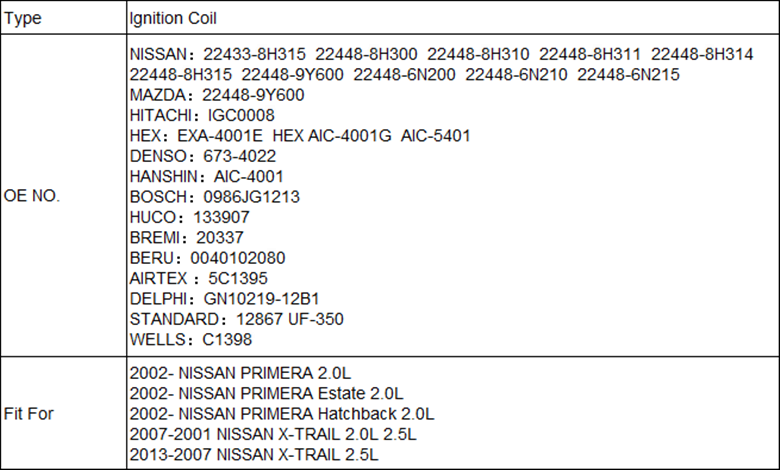Select the WELLS C1398 line
The image size is (780, 470).
pos(191,340)
